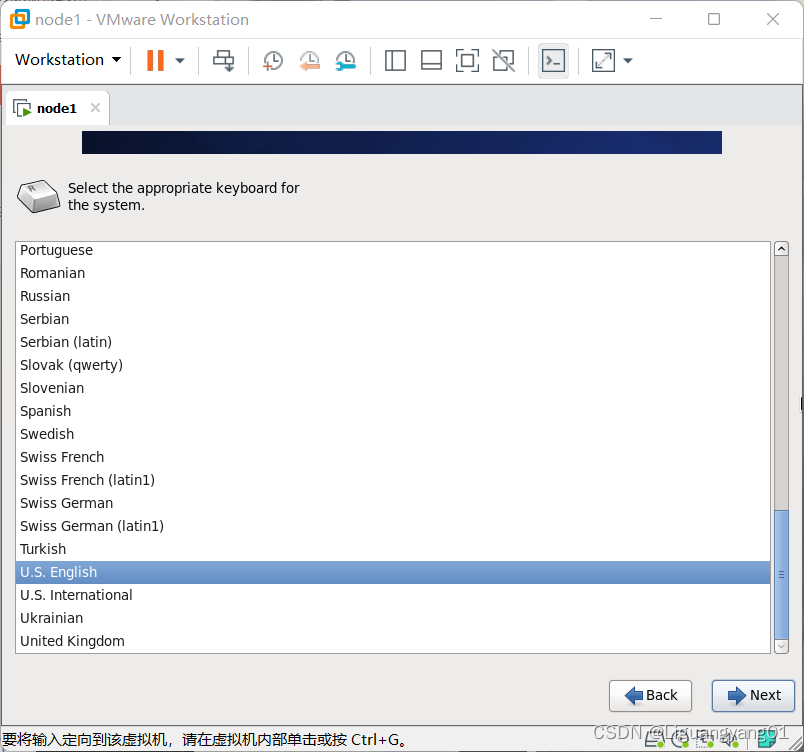Screen dimensions: 804x752
Task: Select the highlighted U.S. English layout
Action: point(393,572)
